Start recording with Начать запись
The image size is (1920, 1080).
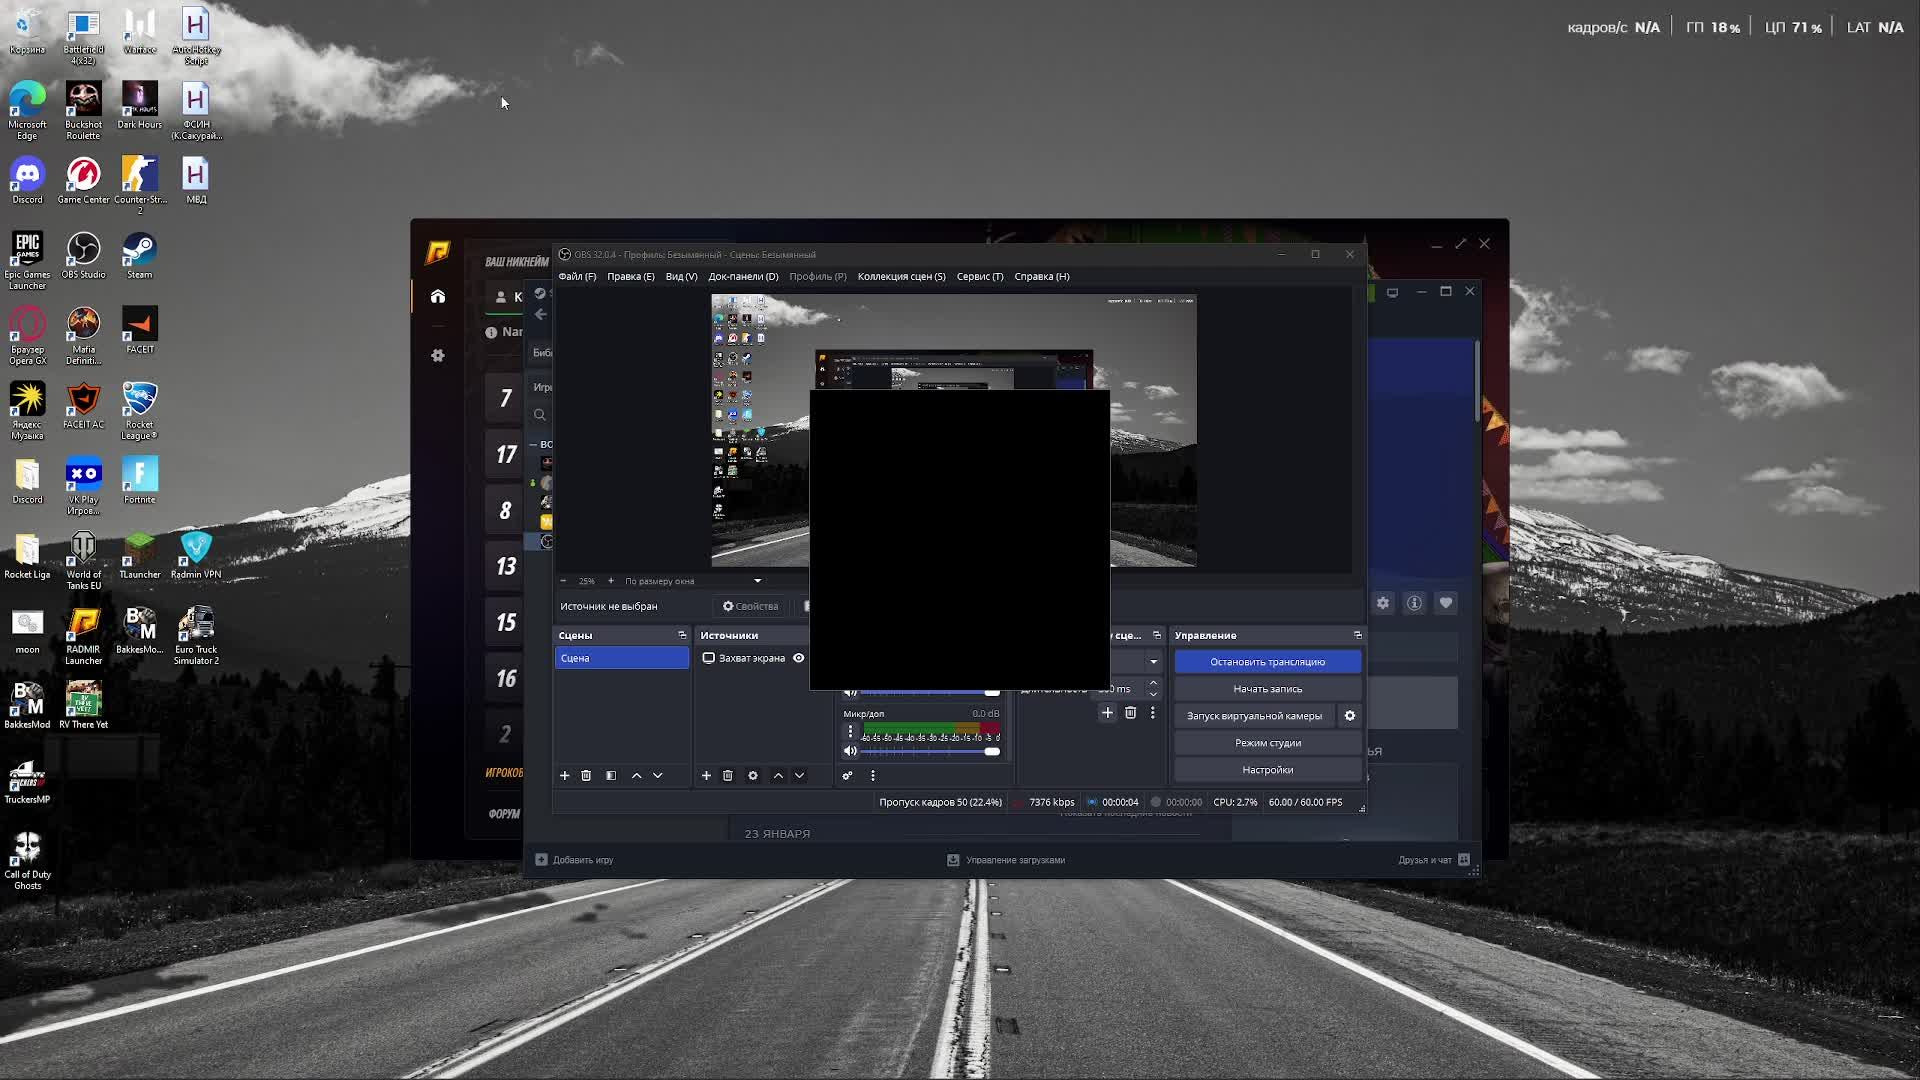click(1267, 688)
